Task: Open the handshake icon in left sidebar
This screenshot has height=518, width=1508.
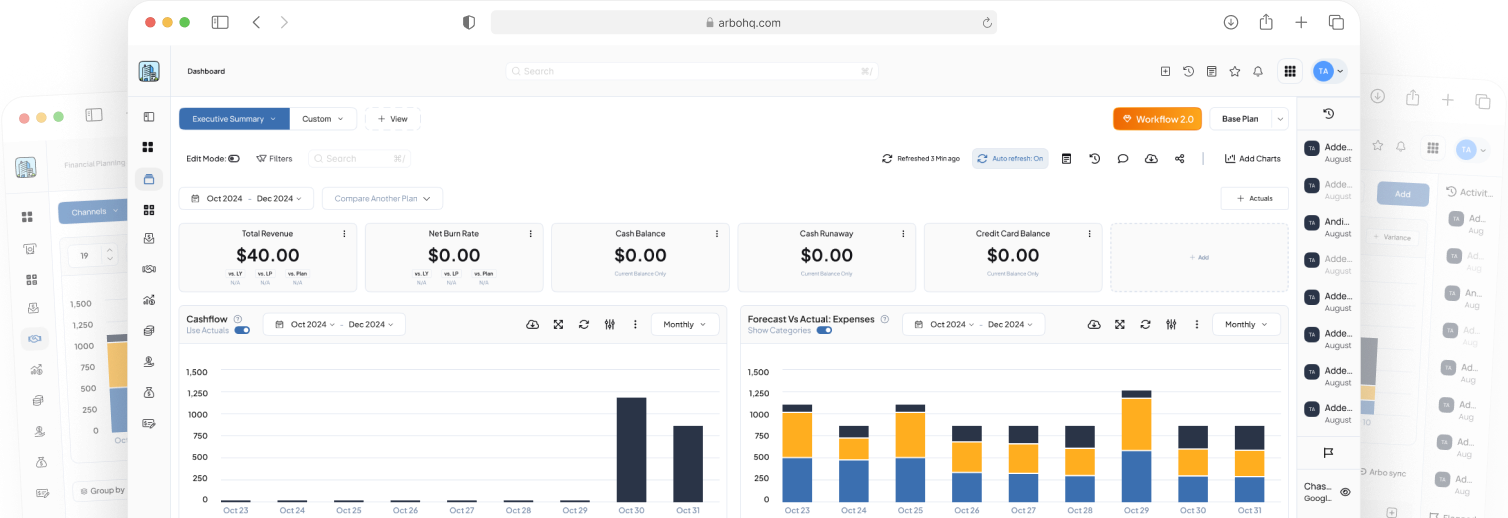Action: [149, 268]
